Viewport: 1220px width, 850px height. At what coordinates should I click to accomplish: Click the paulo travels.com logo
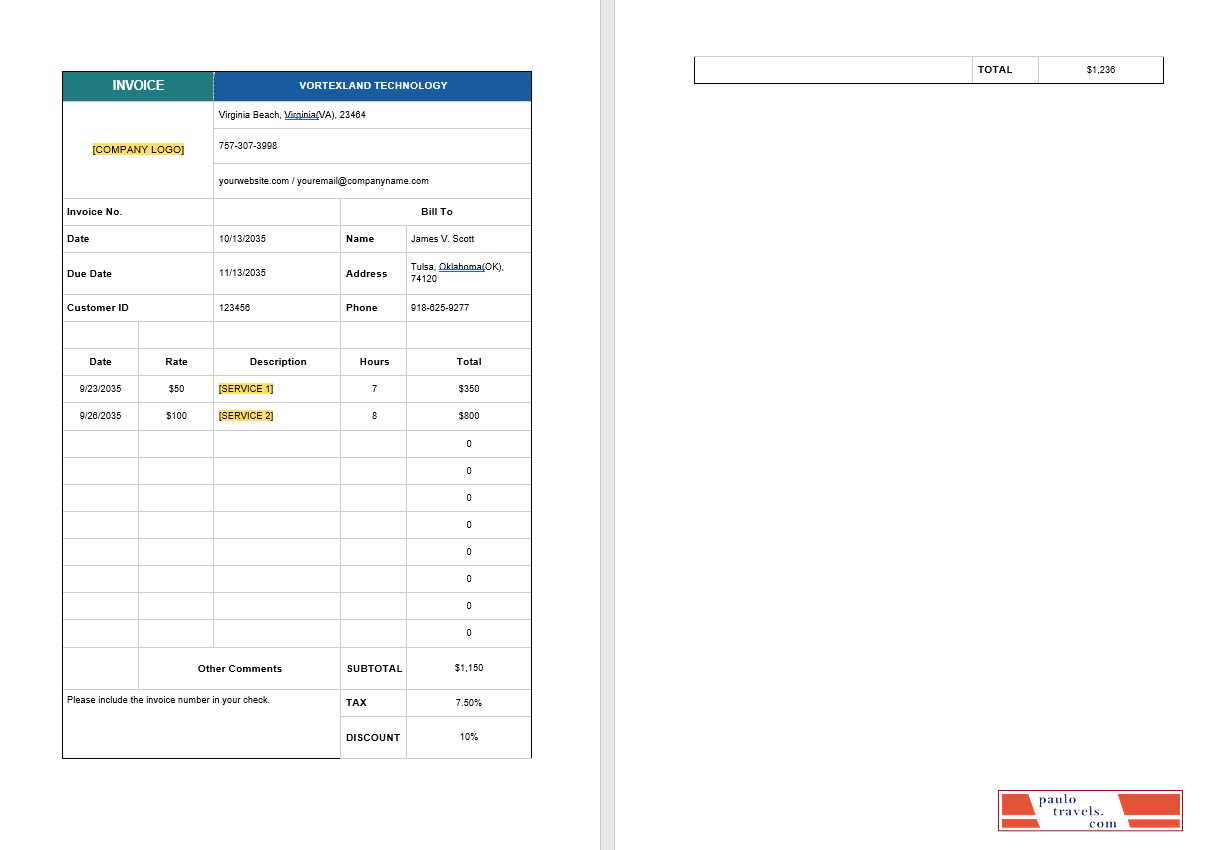[1090, 810]
